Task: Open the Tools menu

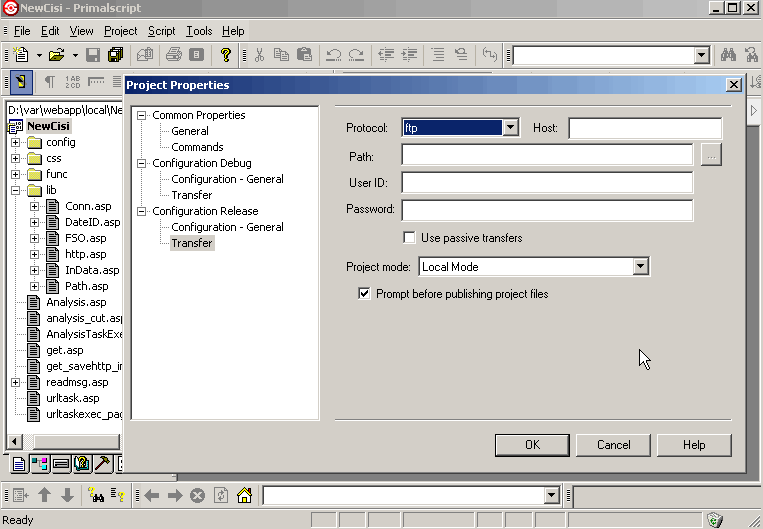Action: tap(199, 31)
